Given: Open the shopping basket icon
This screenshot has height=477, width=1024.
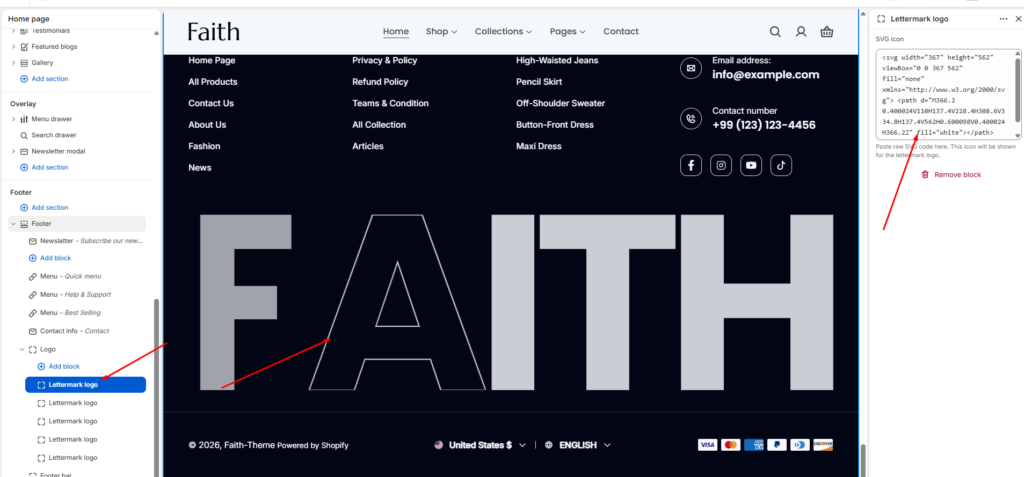Looking at the screenshot, I should click(x=827, y=31).
